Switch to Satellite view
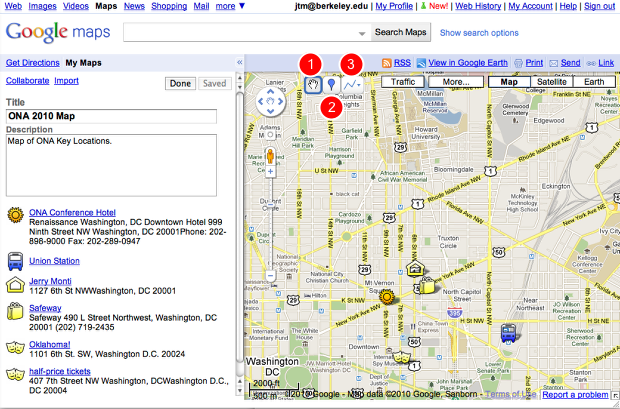The height and width of the screenshot is (409, 620). [x=552, y=82]
